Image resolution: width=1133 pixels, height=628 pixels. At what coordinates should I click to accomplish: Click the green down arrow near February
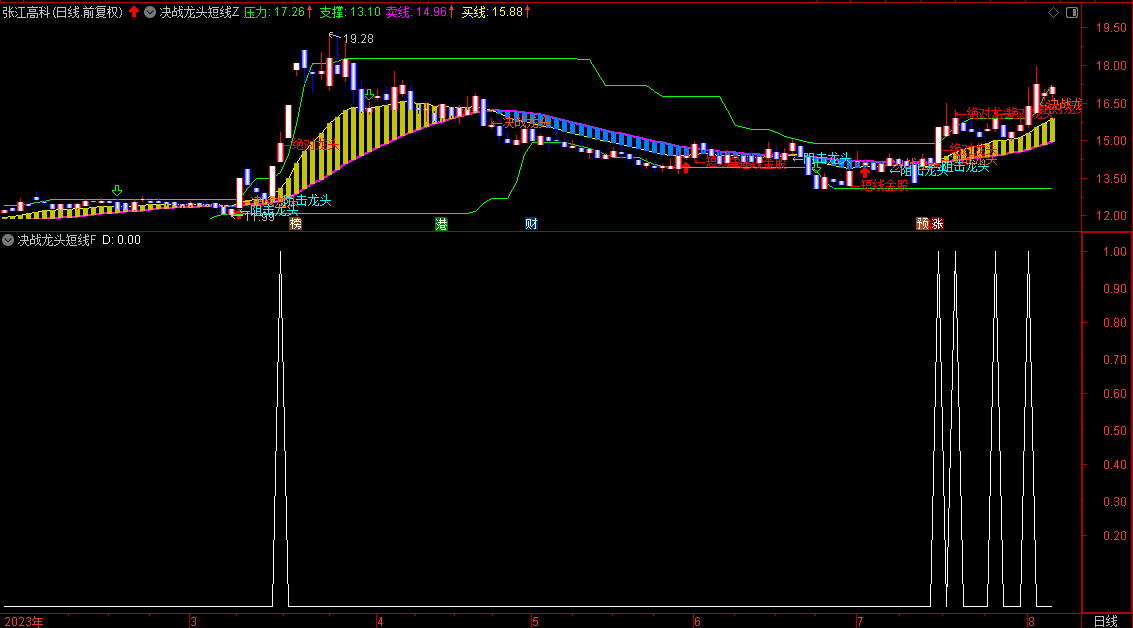click(x=117, y=190)
